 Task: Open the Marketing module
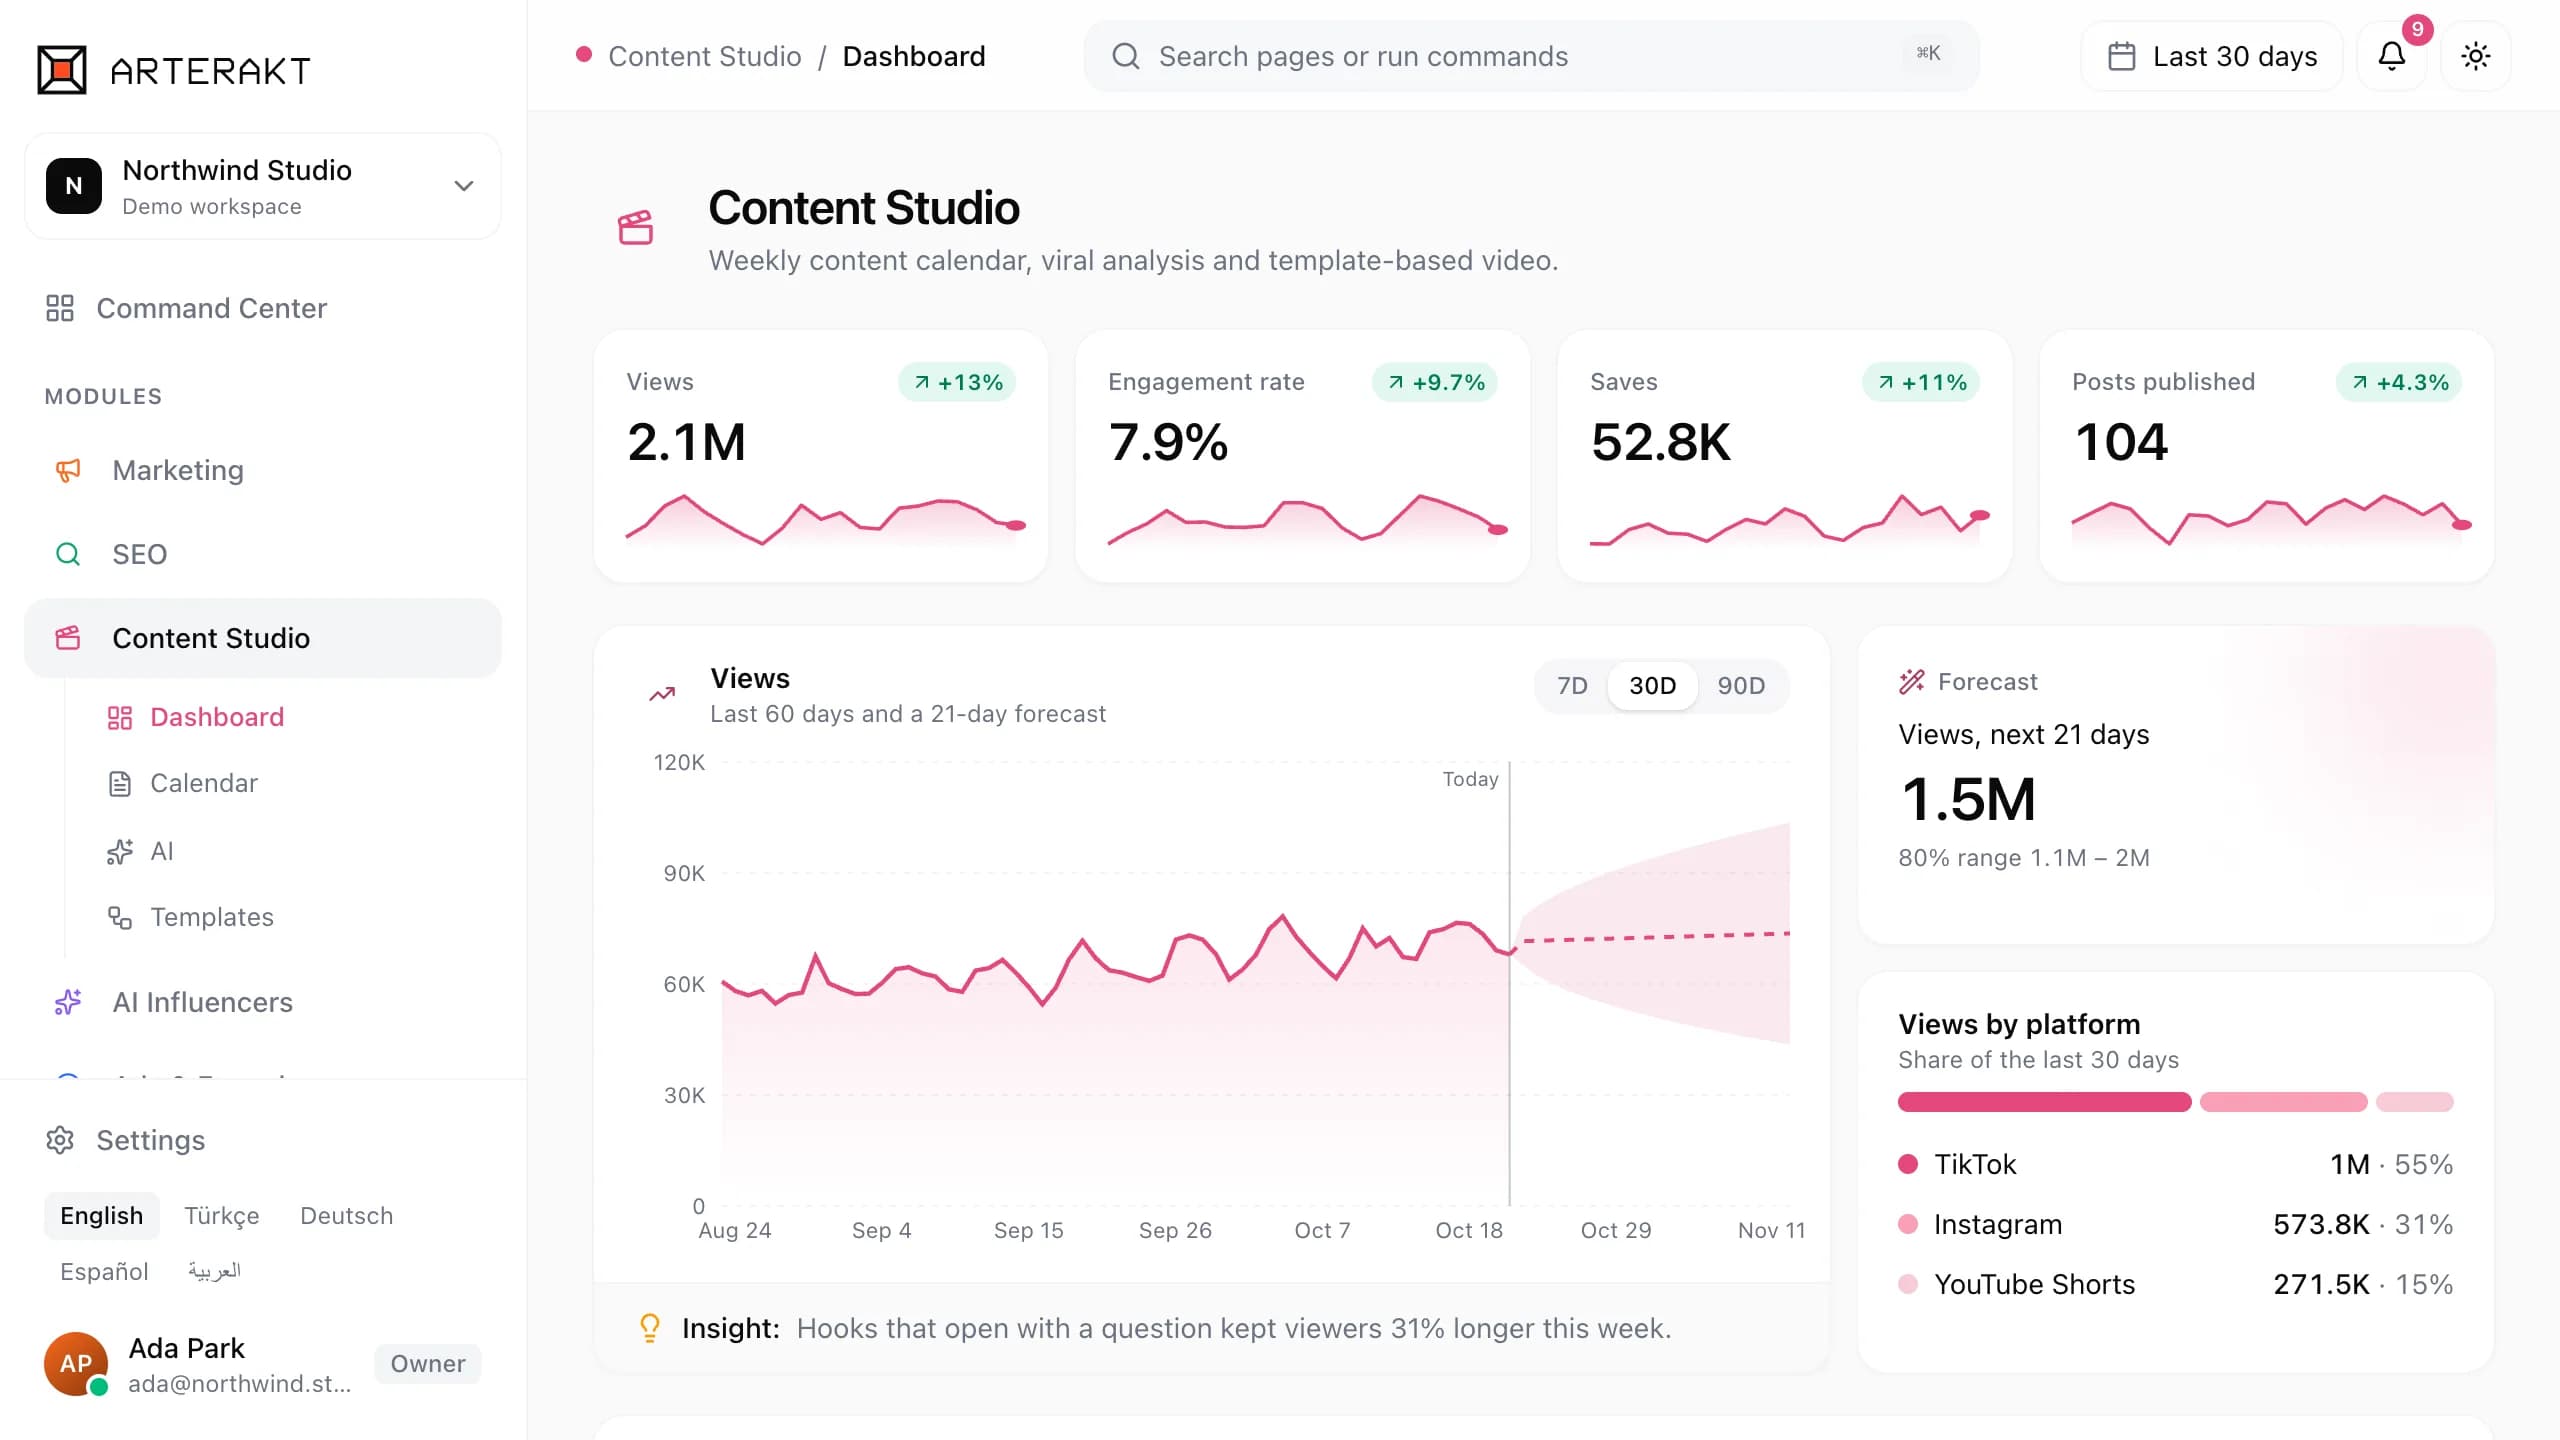[x=263, y=470]
